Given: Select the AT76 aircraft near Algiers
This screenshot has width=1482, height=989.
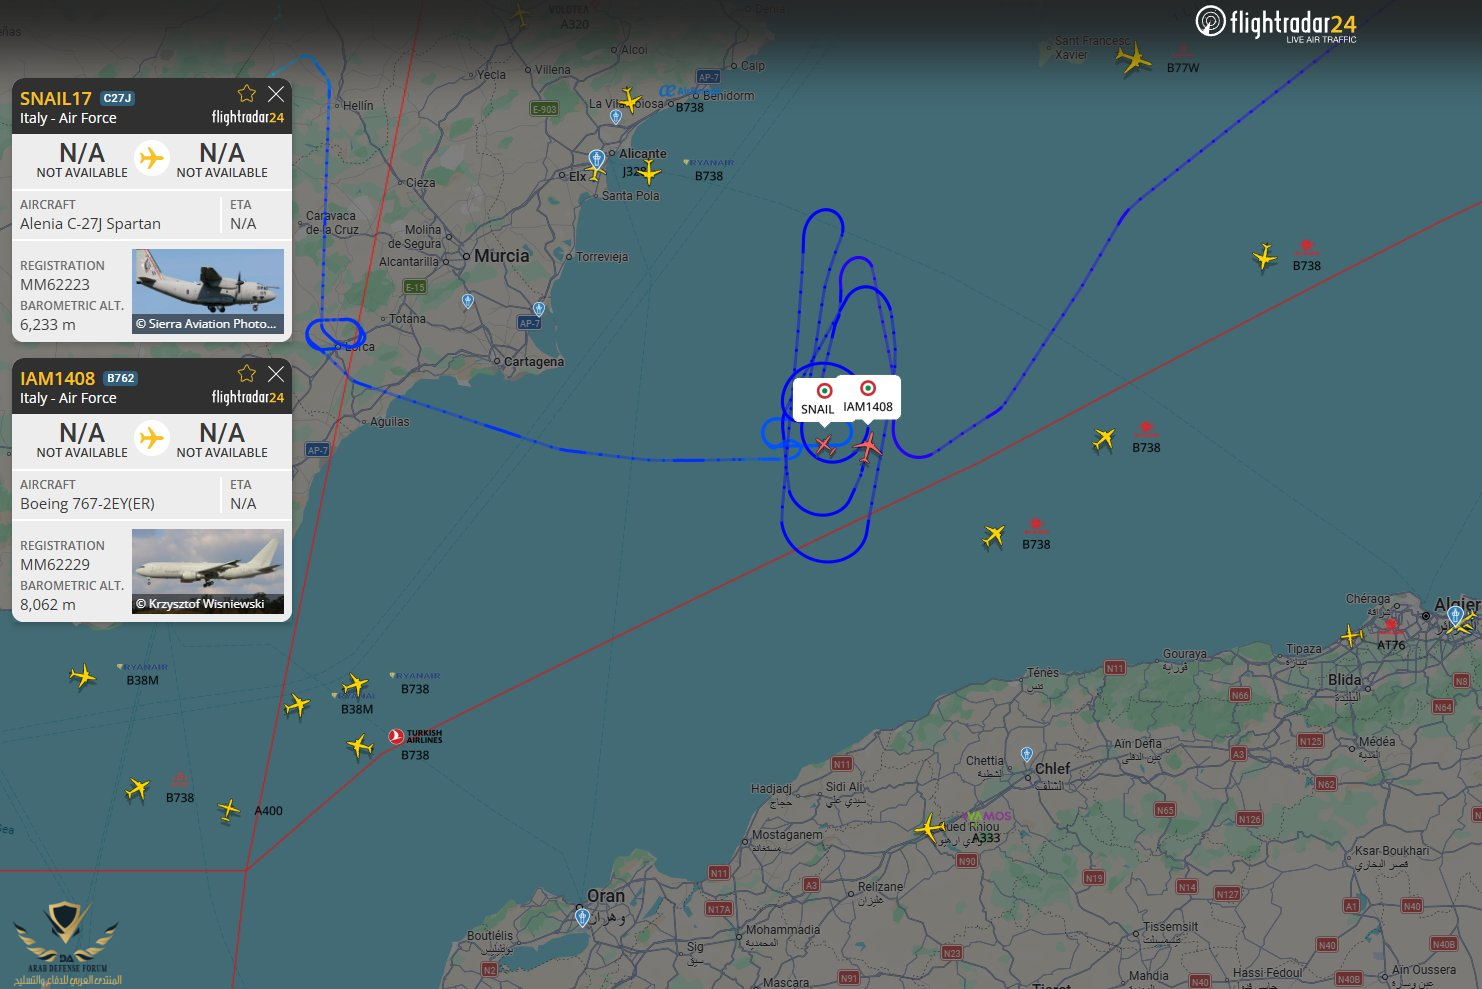Looking at the screenshot, I should [x=1352, y=635].
